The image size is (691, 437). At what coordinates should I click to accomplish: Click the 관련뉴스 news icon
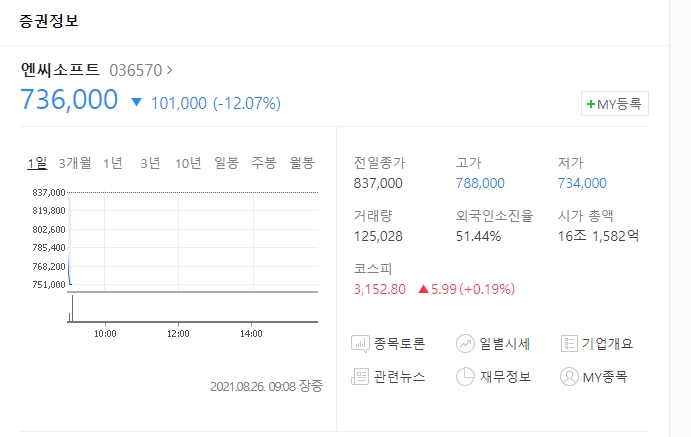(361, 377)
